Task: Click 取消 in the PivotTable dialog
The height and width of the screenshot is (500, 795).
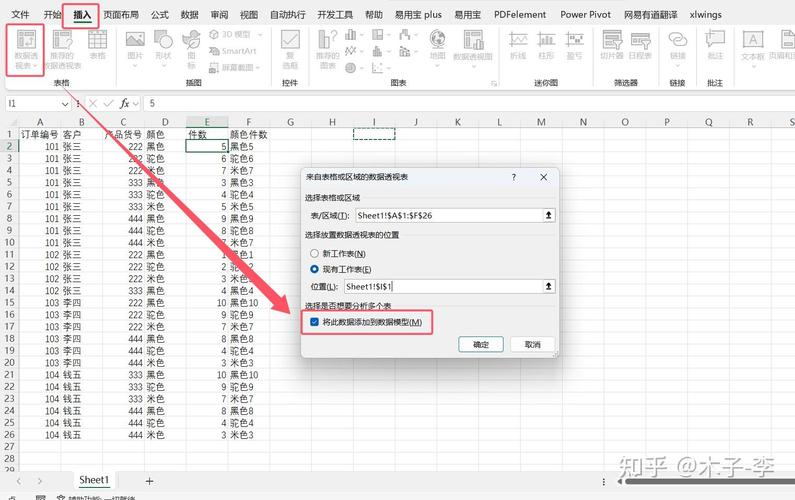Action: coord(532,344)
